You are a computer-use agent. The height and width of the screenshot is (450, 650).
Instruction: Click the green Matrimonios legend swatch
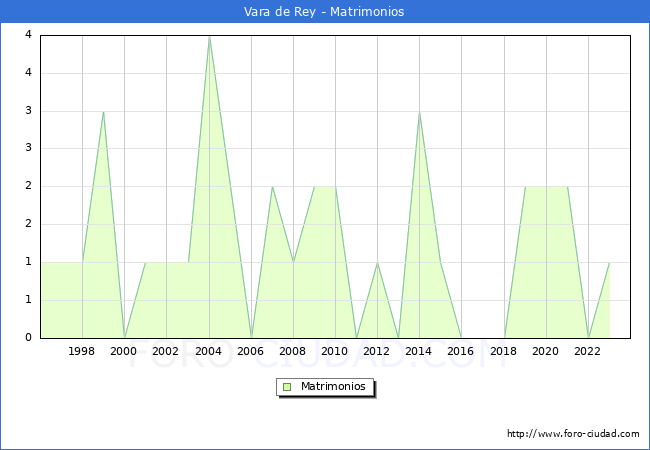(287, 387)
